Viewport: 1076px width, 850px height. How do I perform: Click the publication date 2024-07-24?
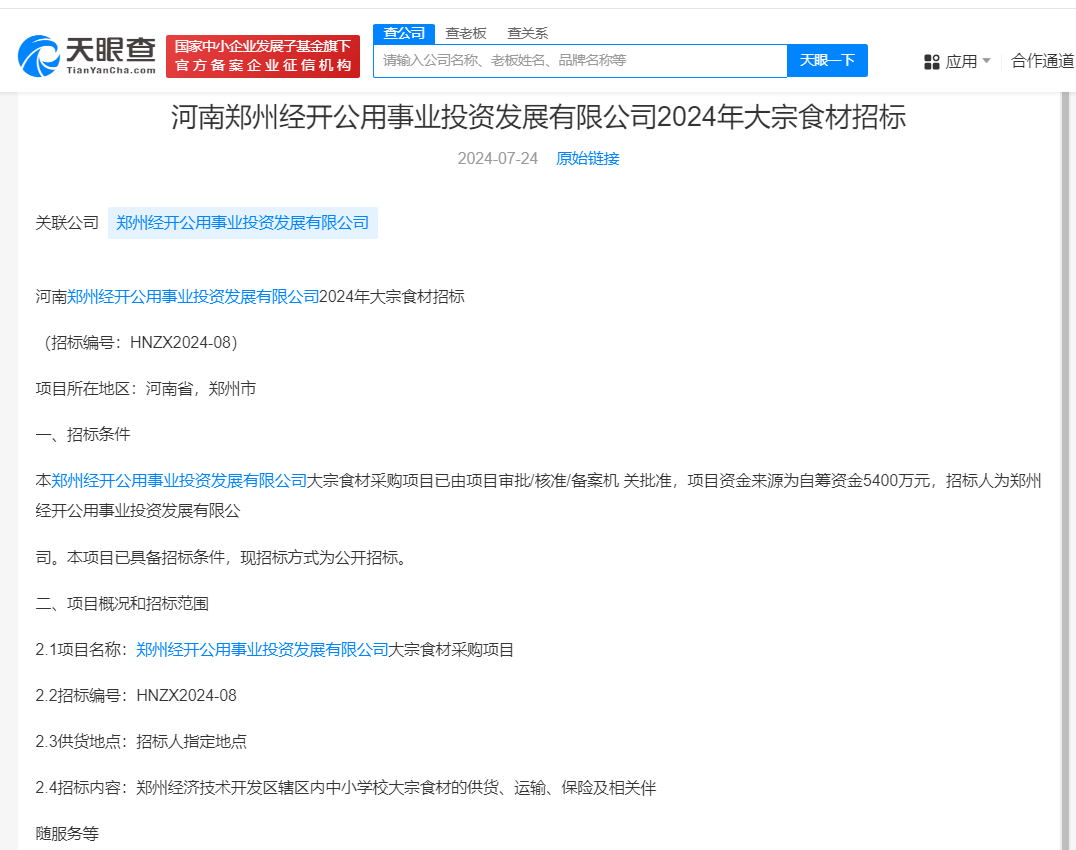tap(497, 158)
